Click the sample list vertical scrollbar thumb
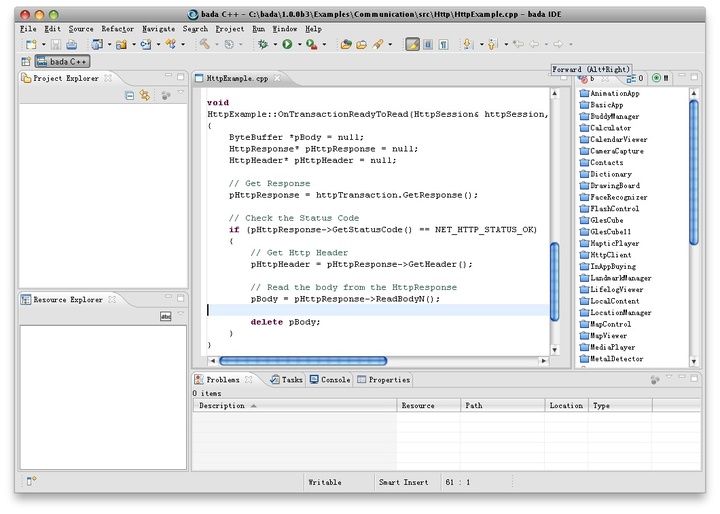Screen dimensions: 720x514 694,172
